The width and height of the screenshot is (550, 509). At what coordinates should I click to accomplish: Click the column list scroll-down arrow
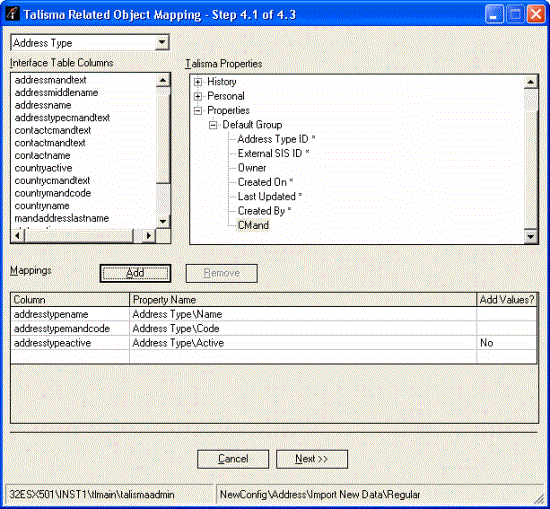click(163, 221)
